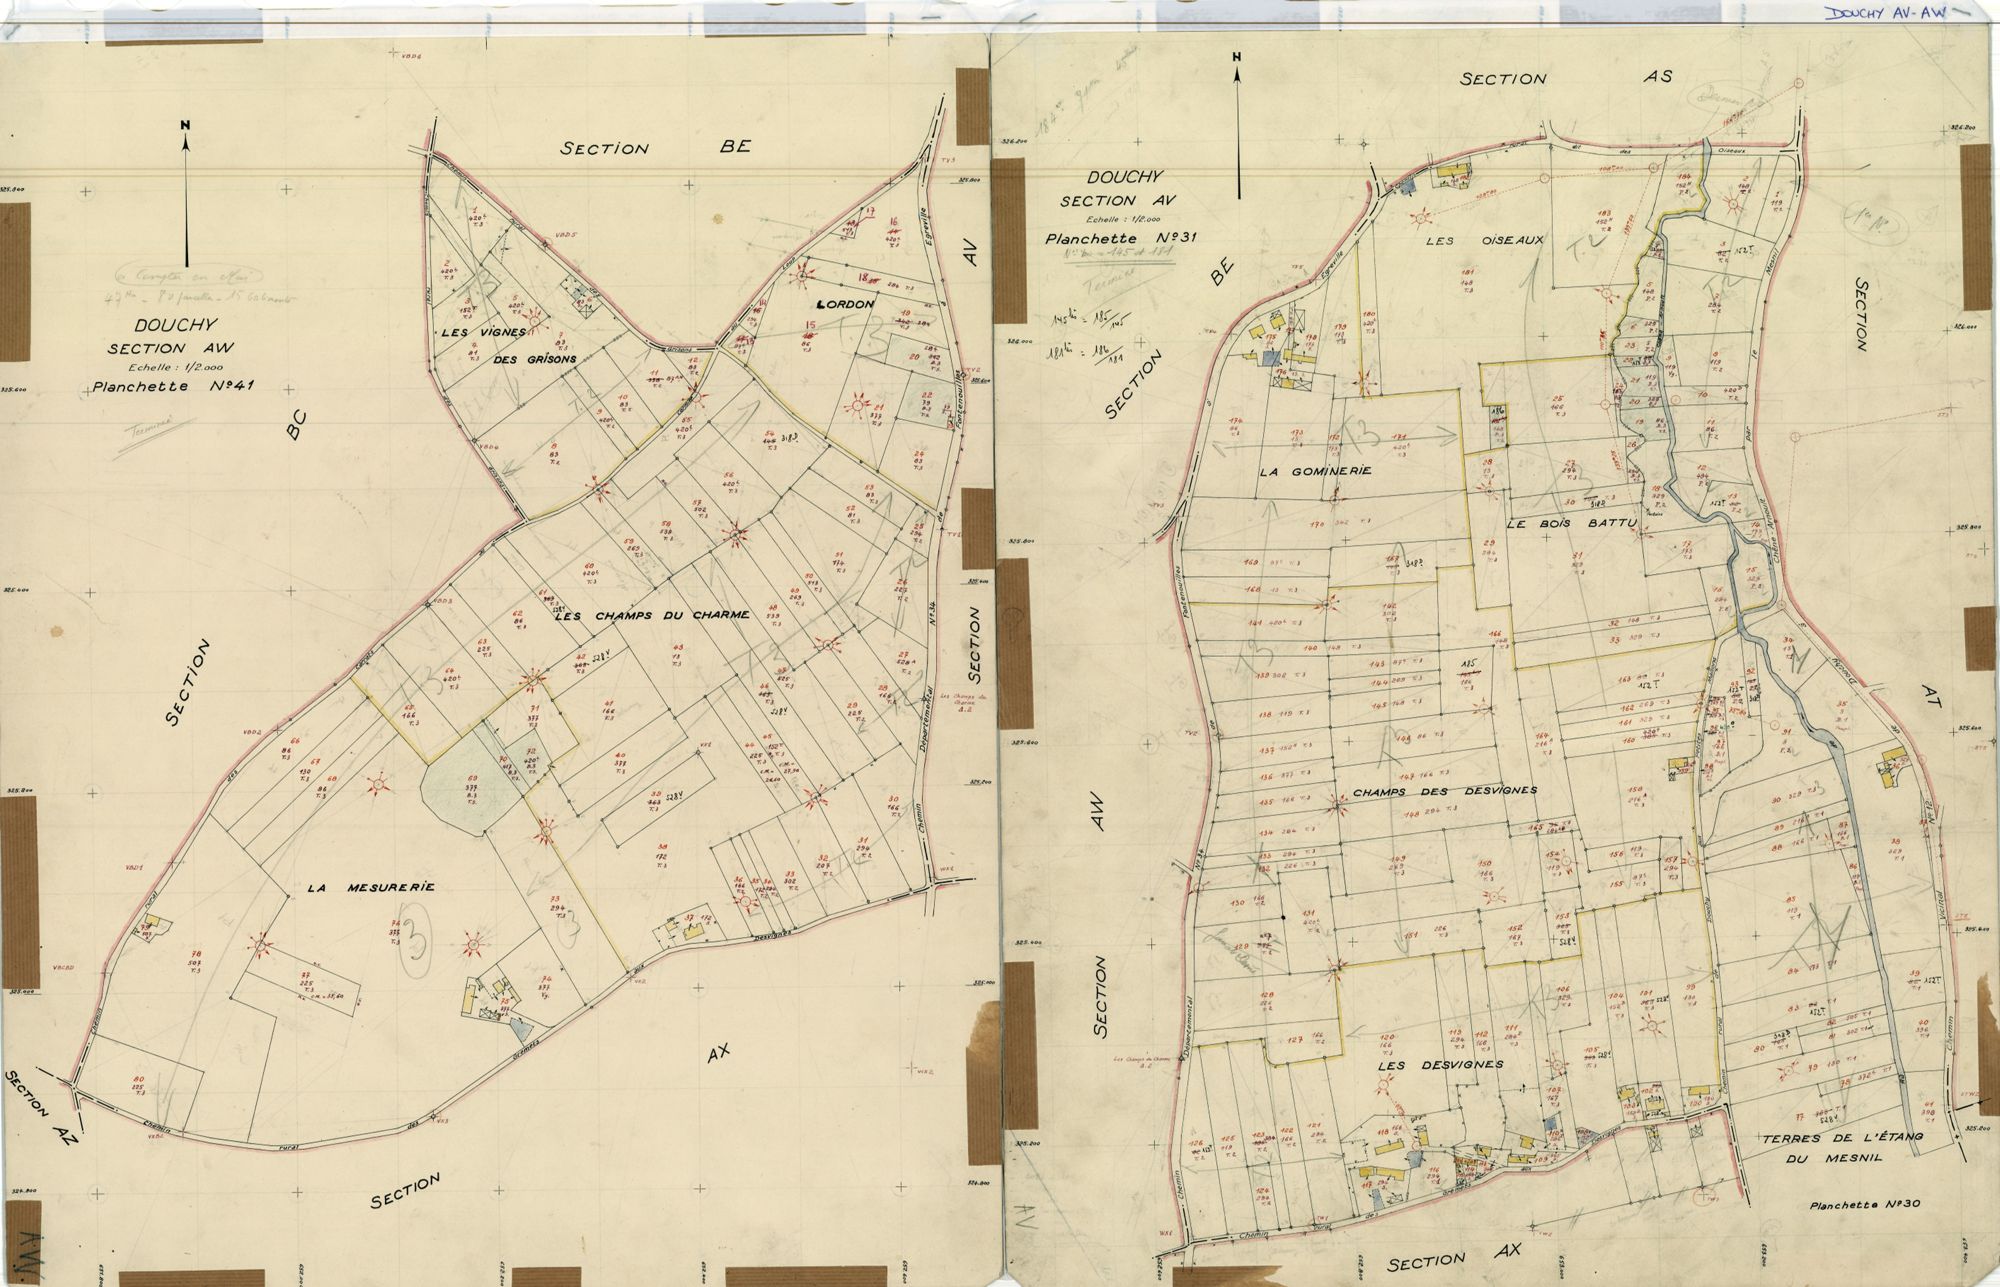The width and height of the screenshot is (2000, 1287).
Task: Click the "LES OISEAUX" label
Action: (1485, 240)
